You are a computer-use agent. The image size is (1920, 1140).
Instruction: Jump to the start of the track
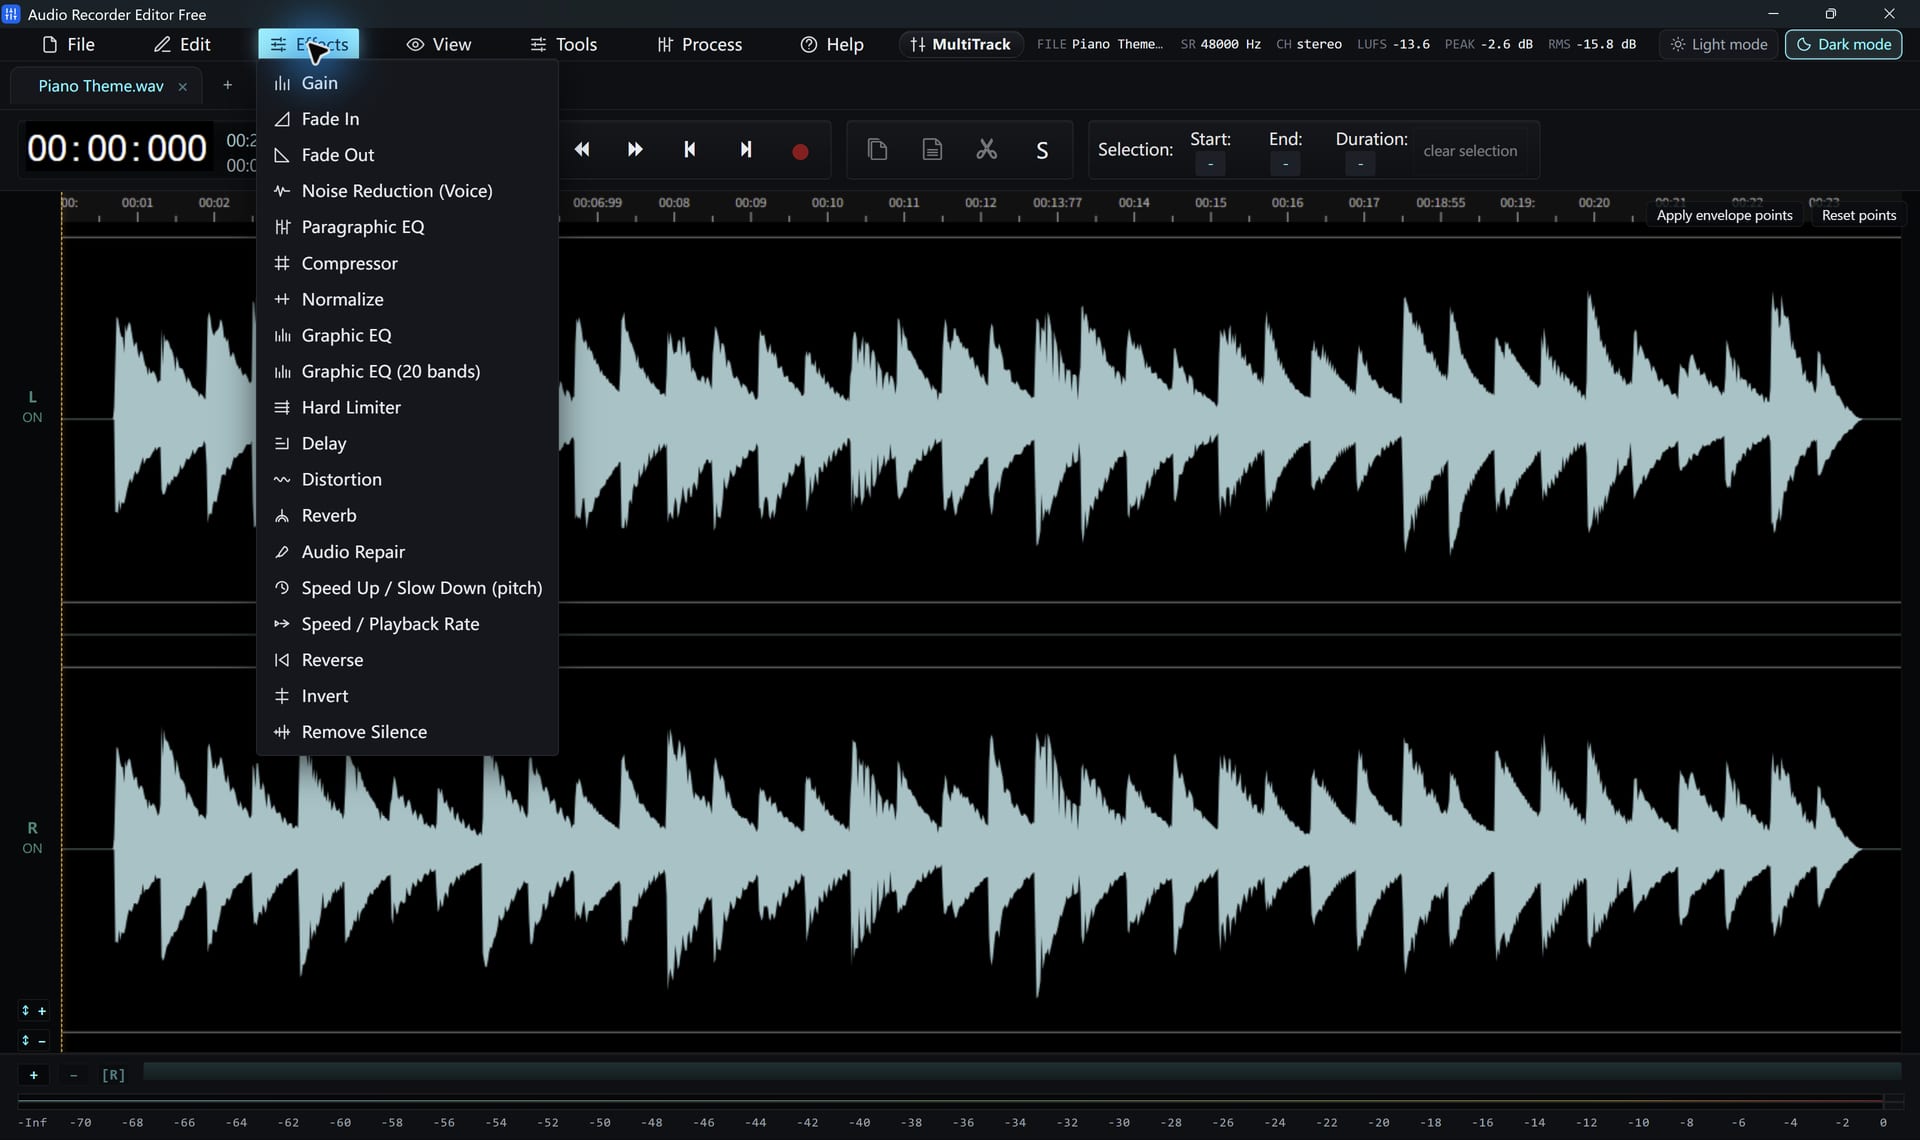[689, 150]
